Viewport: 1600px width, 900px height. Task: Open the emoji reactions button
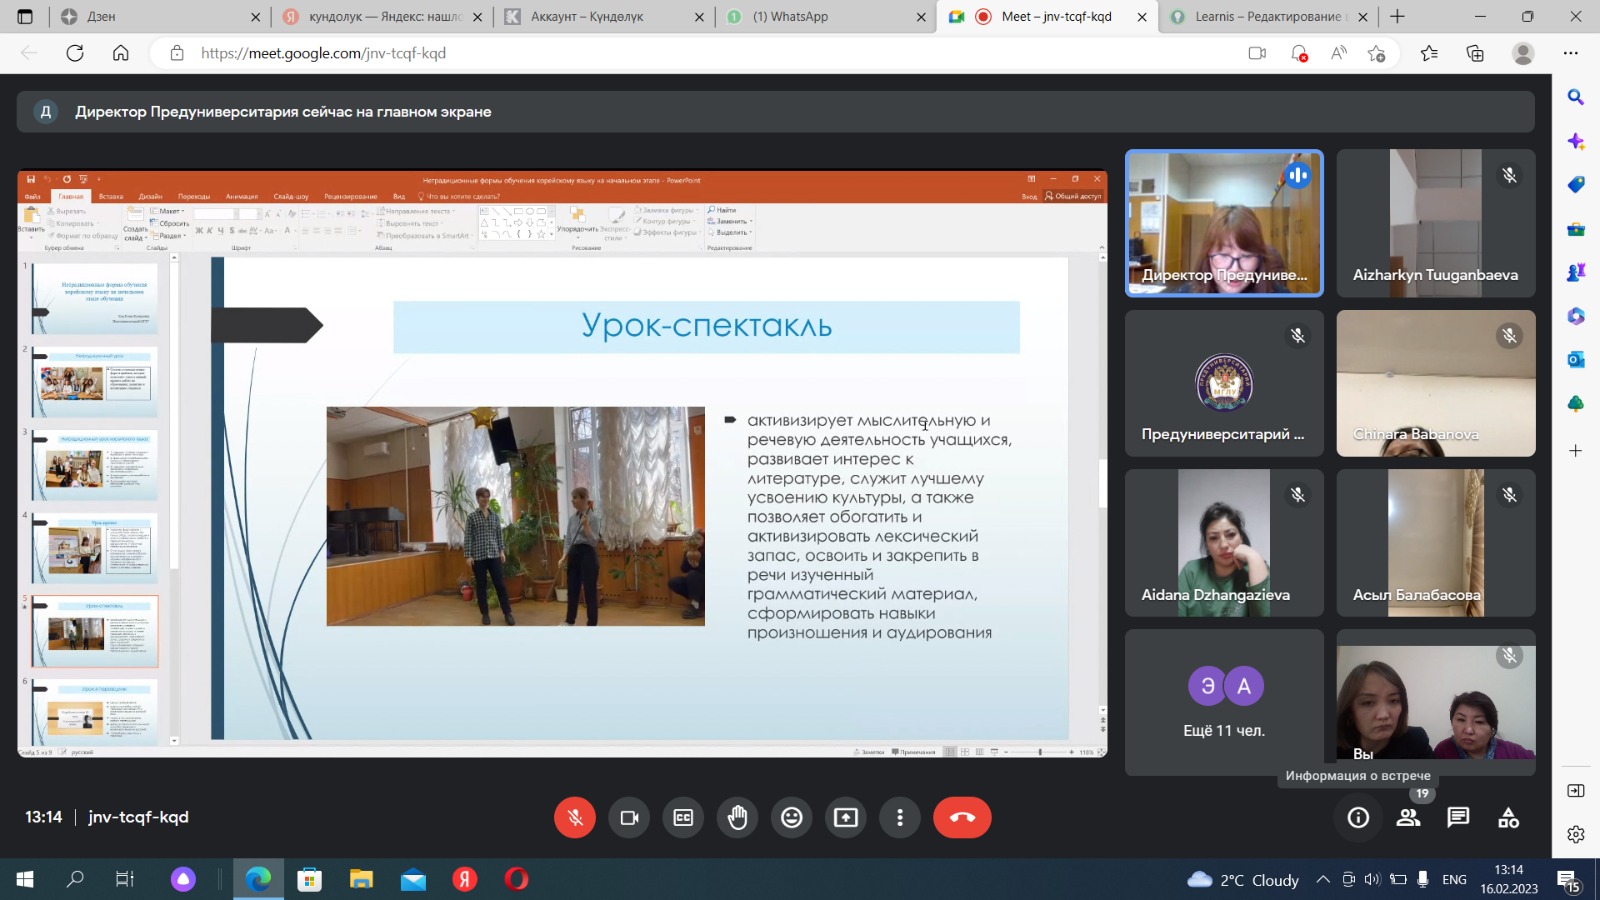(x=792, y=817)
